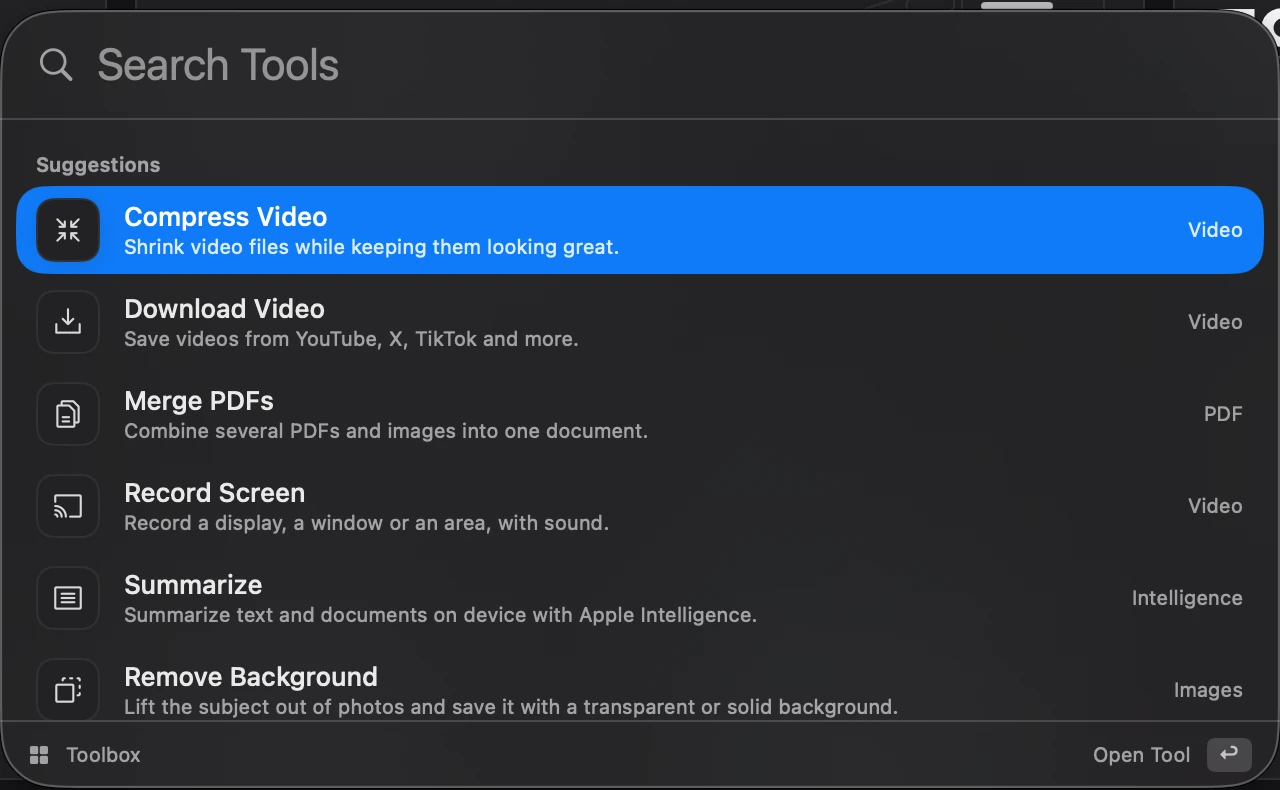Click the Open Tool button
Screen dimensions: 1280x790
(x=1142, y=755)
